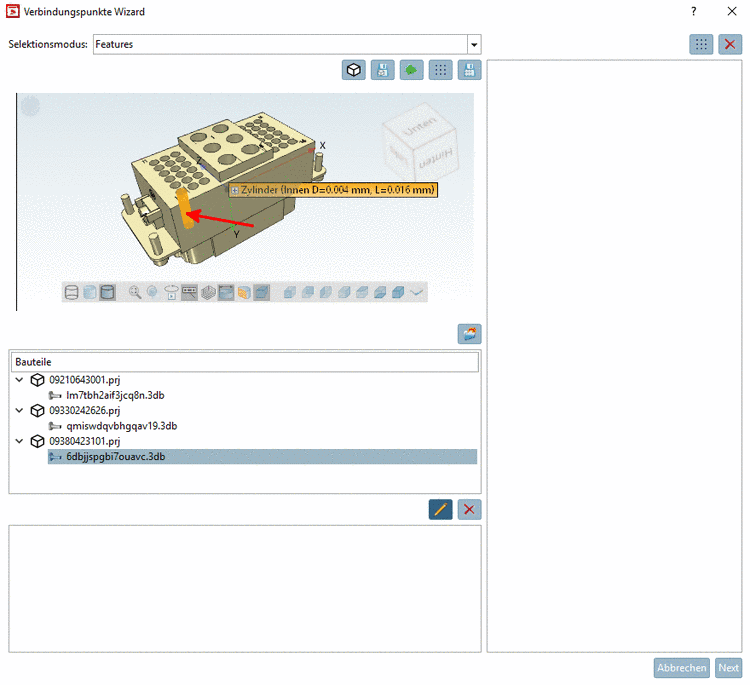Click the cube icon button above the 3D view
Viewport: 750px width, 685px height.
pos(353,70)
